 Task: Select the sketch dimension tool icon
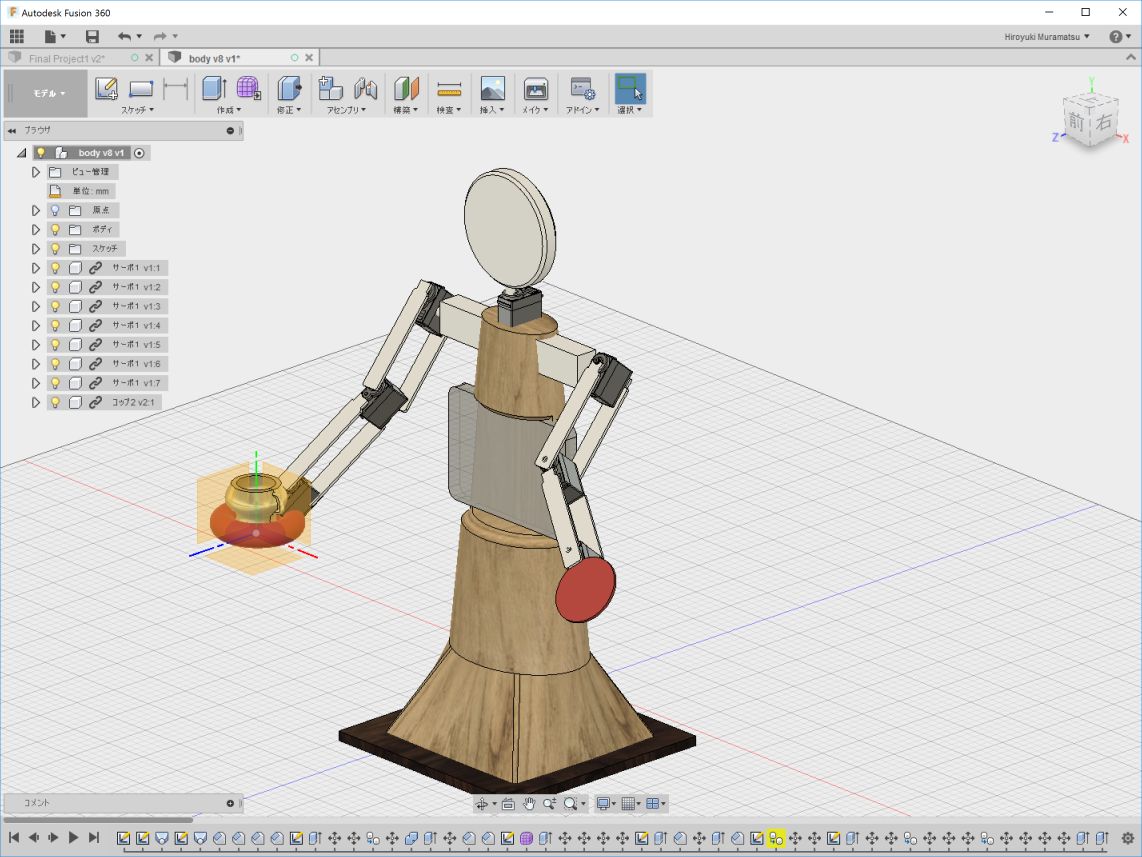pos(176,88)
